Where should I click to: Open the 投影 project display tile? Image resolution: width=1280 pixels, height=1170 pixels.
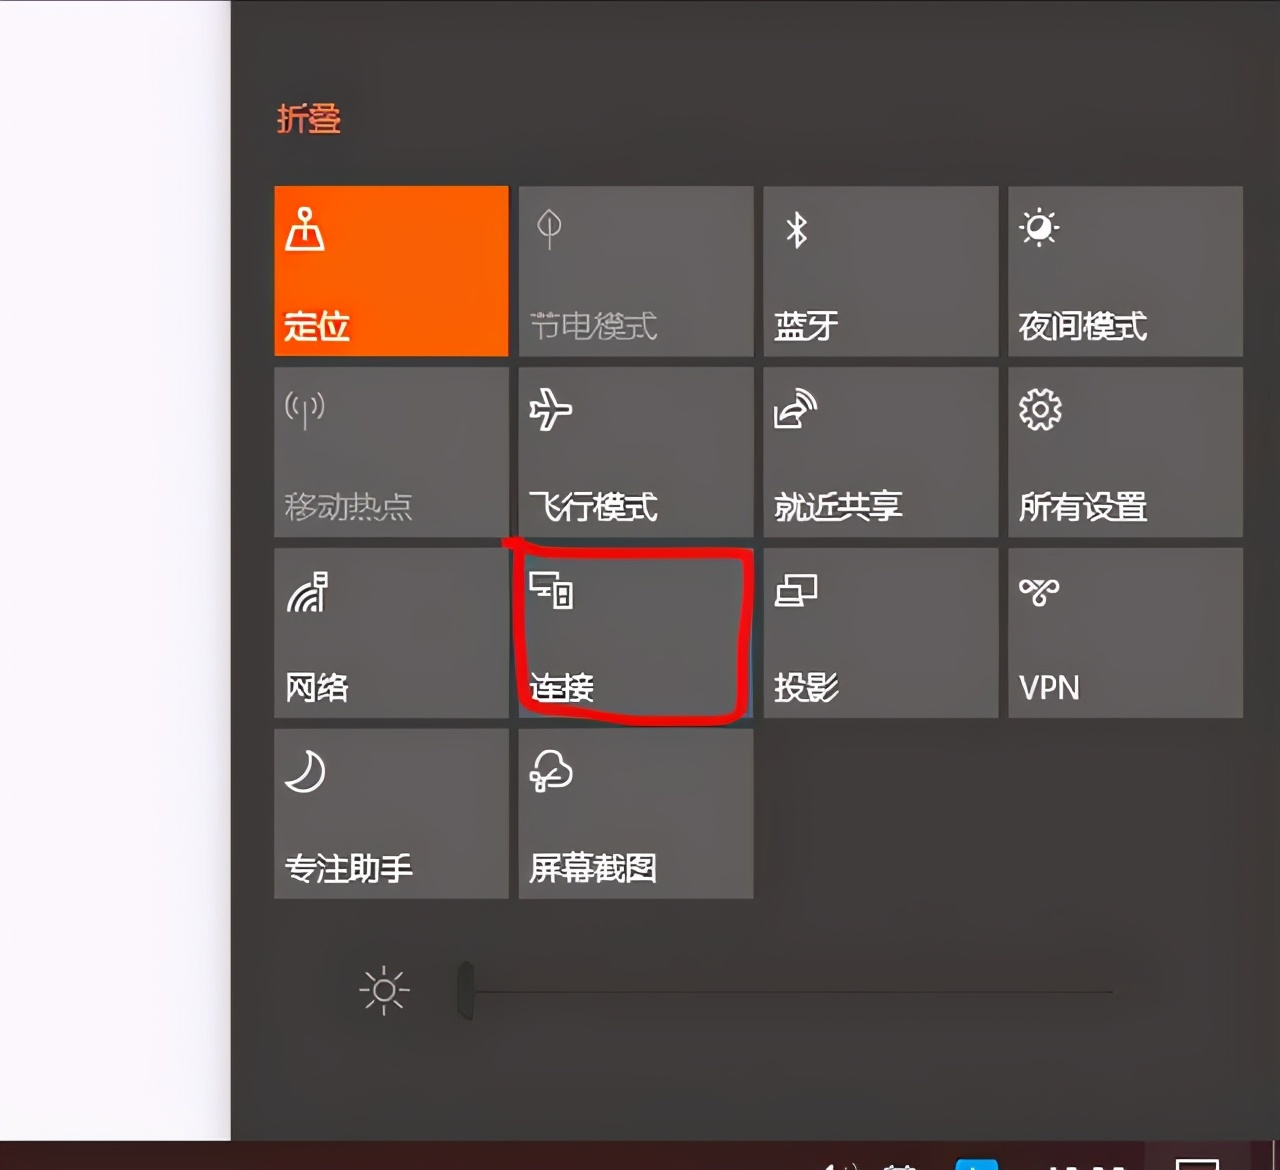pyautogui.click(x=880, y=633)
